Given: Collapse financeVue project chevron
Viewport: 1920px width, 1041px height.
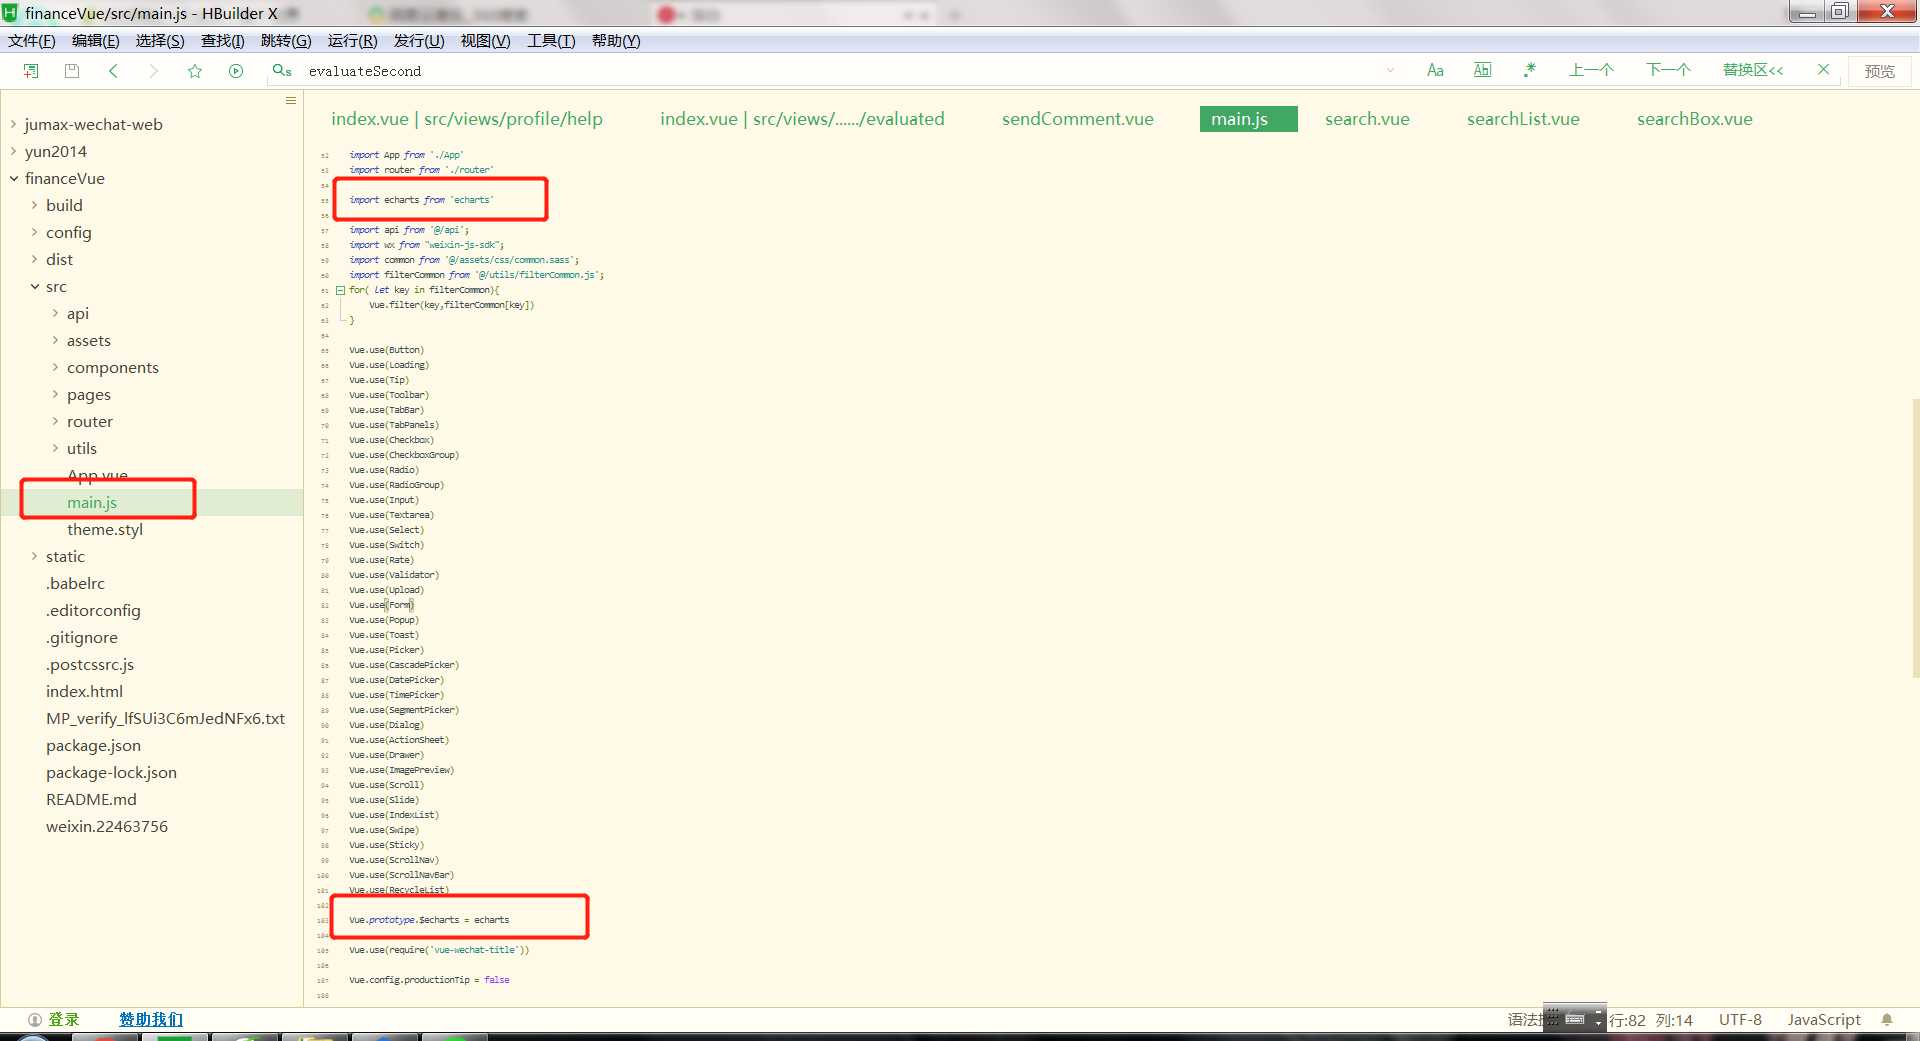Looking at the screenshot, I should (13, 178).
